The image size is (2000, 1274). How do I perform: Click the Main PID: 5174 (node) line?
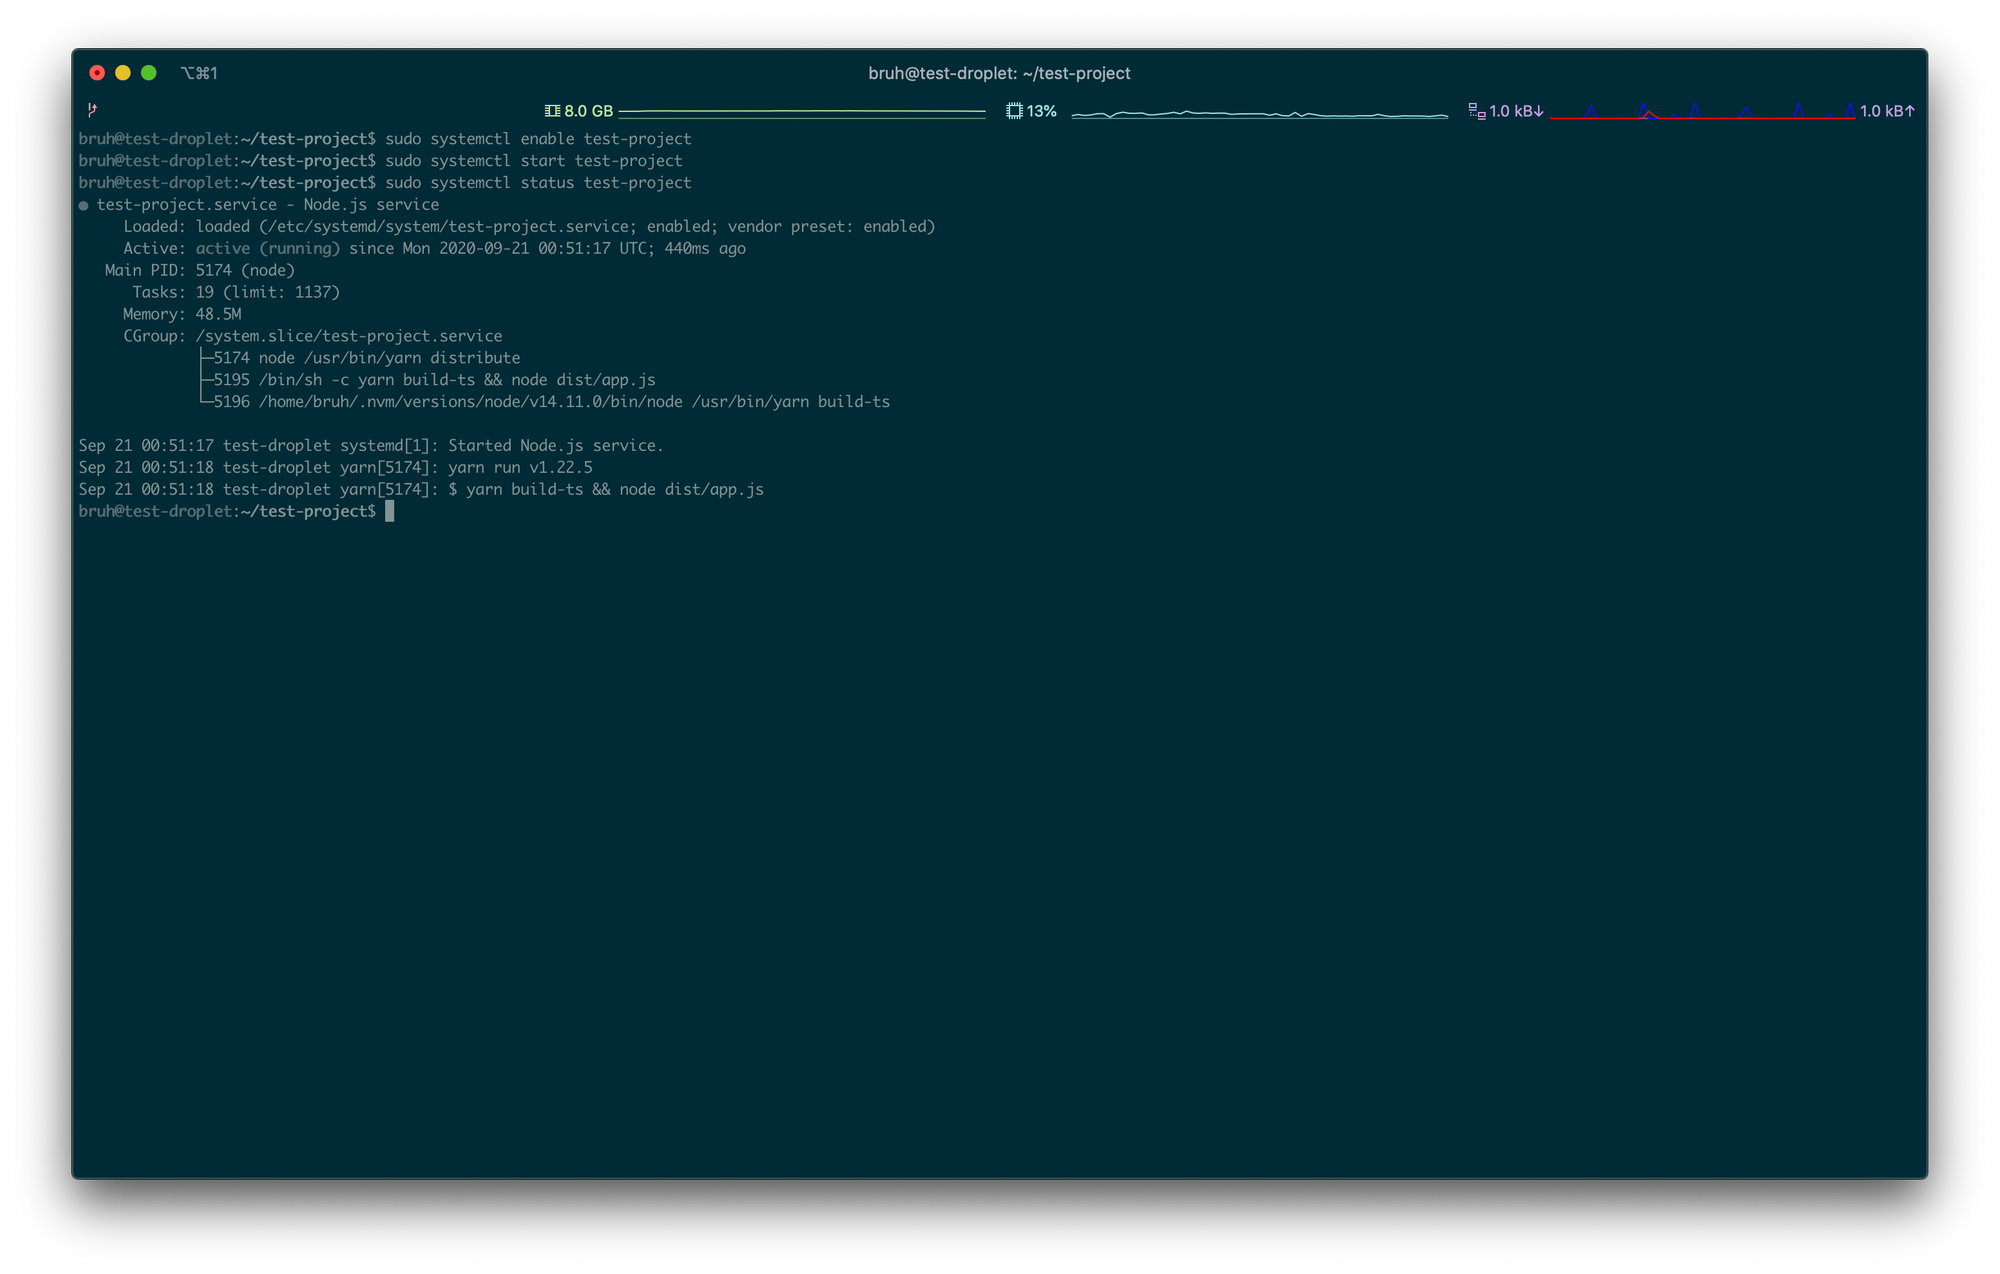coord(200,271)
